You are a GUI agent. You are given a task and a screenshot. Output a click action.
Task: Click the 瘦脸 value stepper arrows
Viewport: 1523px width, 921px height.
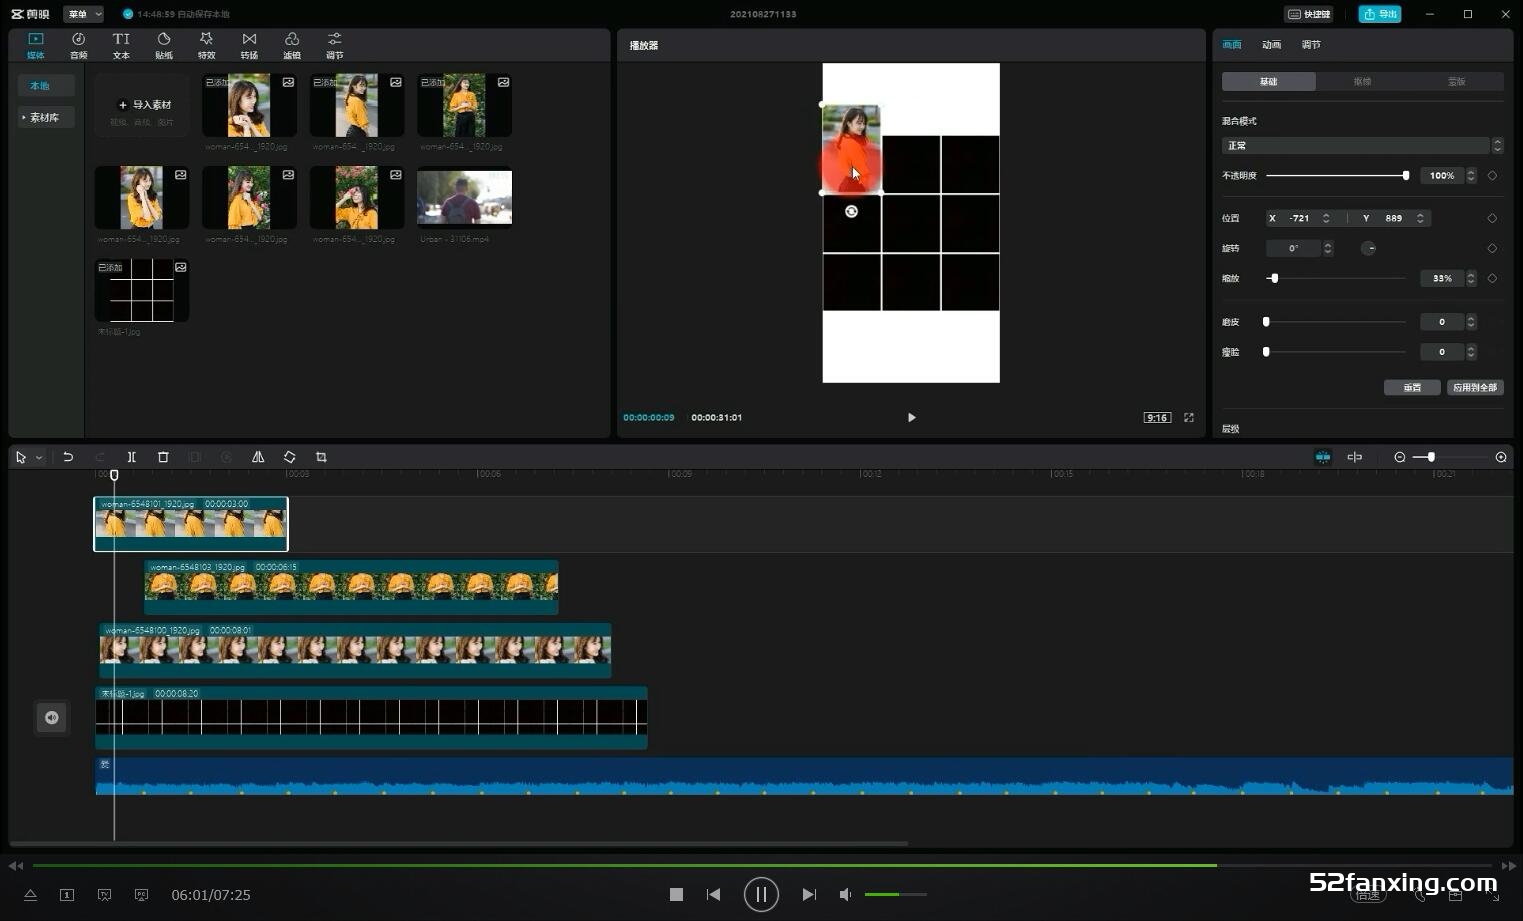tap(1471, 352)
